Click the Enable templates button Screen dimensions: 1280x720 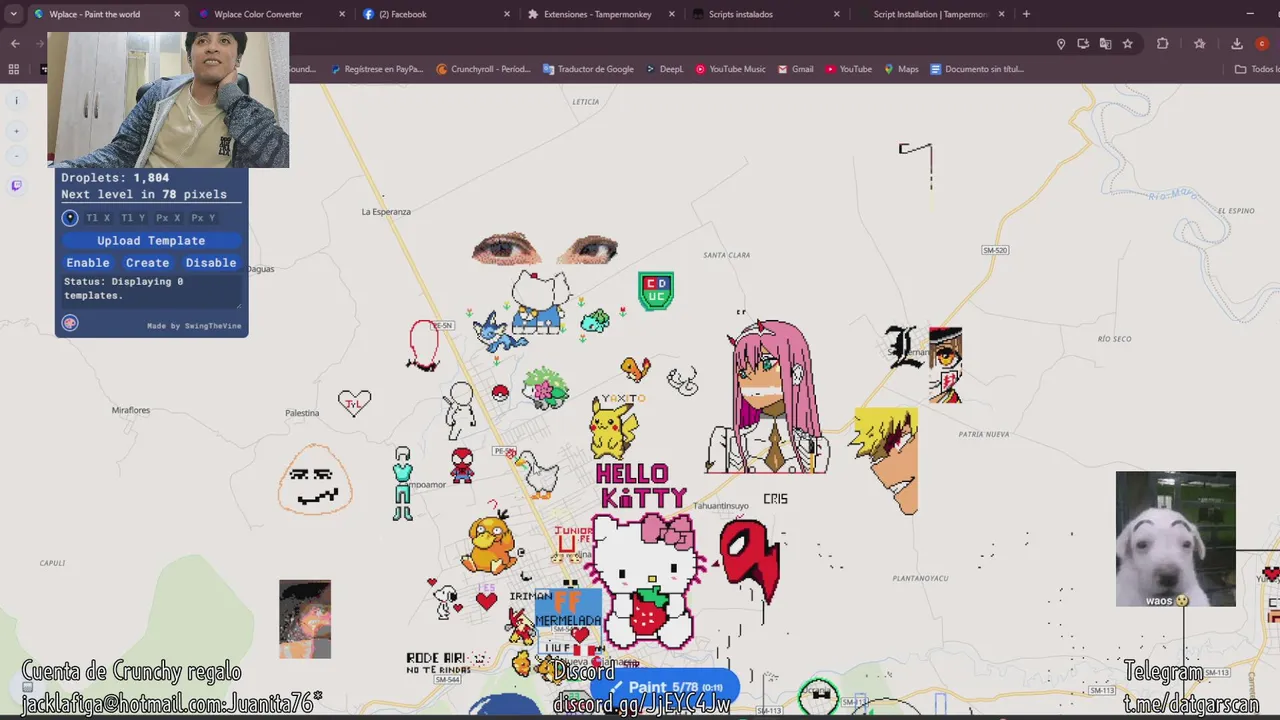[88, 263]
